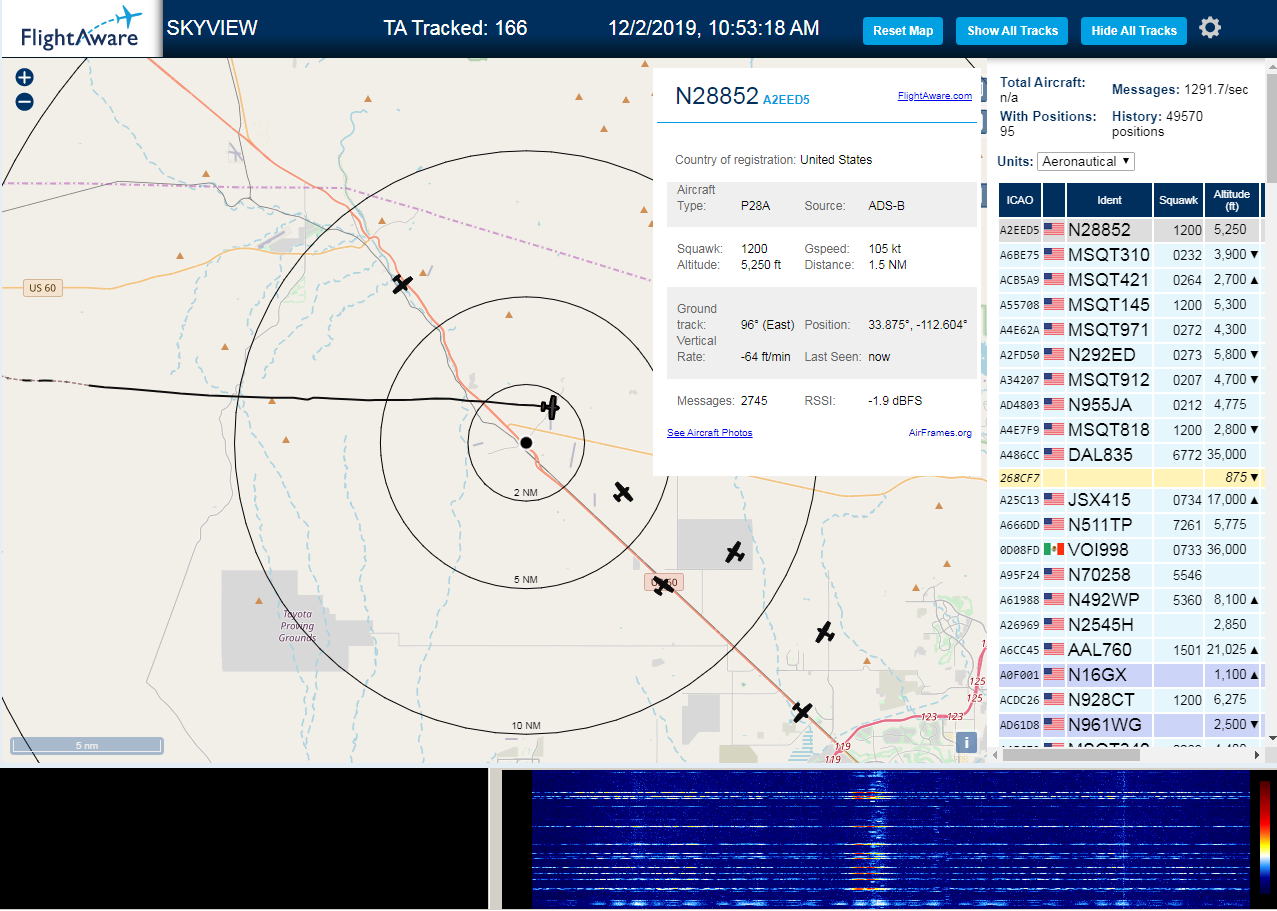Screen dimensions: 1277x911
Task: Select N70258 aircraft row
Action: click(x=1130, y=574)
